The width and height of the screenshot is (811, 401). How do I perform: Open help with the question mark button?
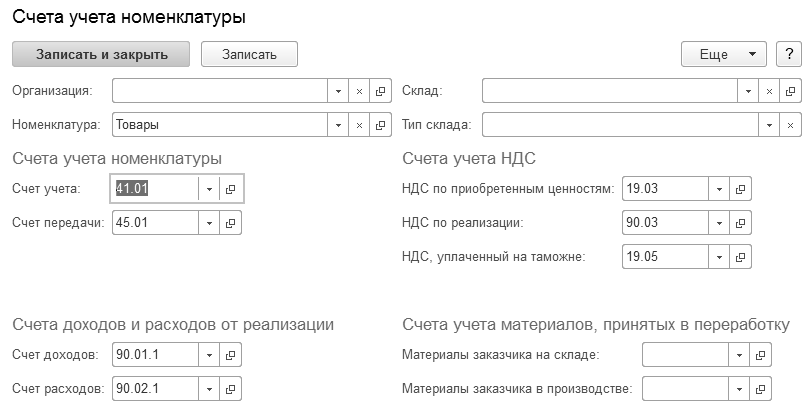click(790, 54)
